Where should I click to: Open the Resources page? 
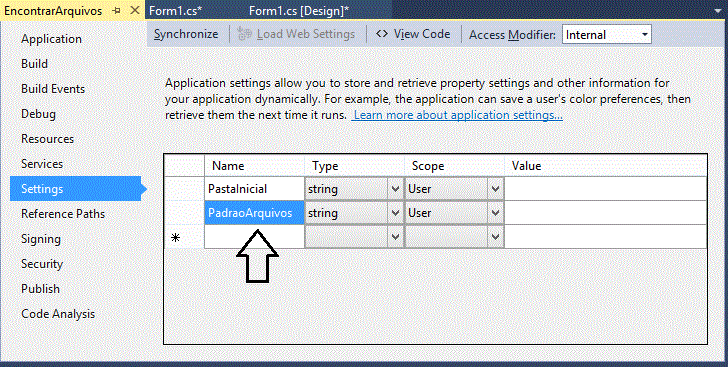click(47, 139)
